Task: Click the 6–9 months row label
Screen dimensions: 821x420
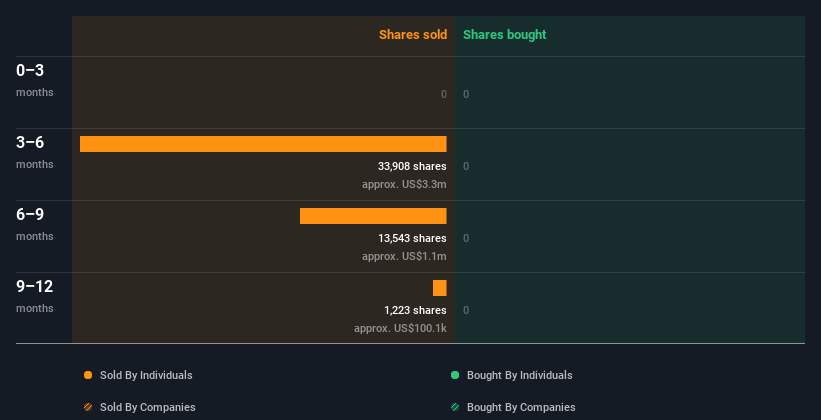Action: click(35, 224)
